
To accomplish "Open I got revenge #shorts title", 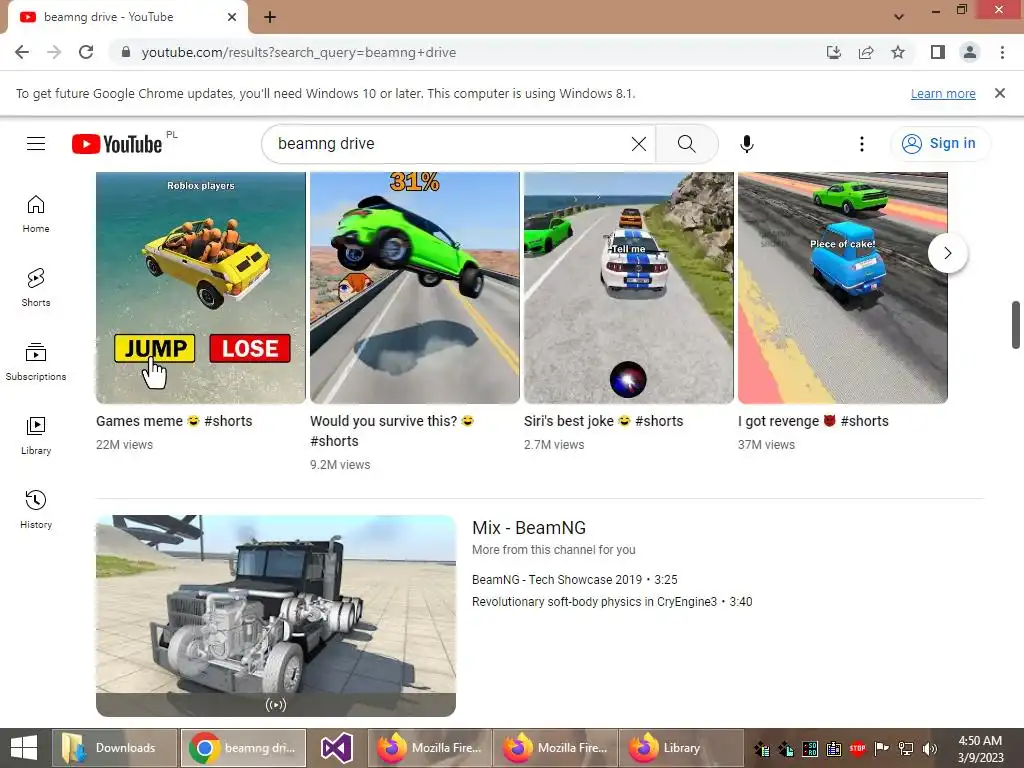I will pyautogui.click(x=813, y=421).
